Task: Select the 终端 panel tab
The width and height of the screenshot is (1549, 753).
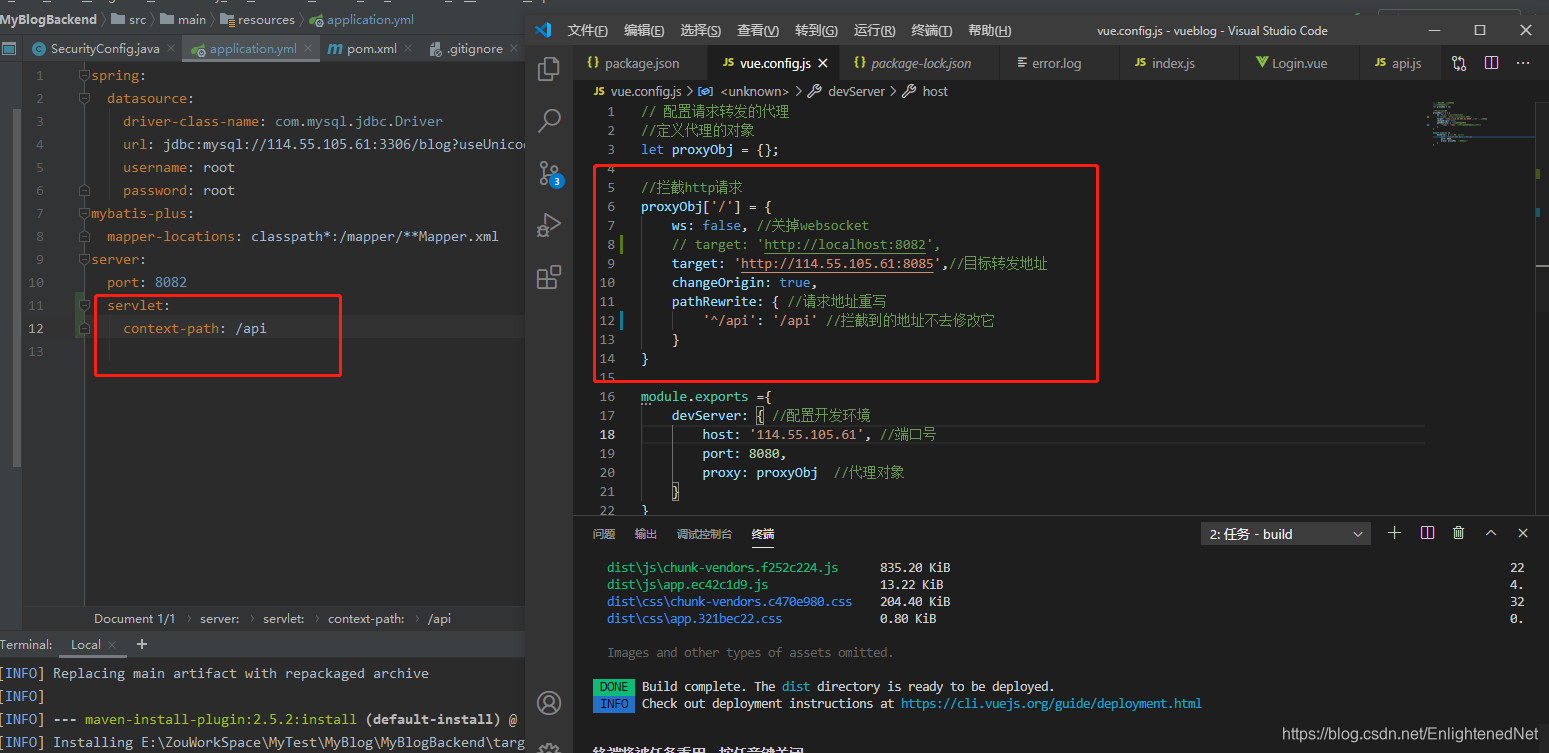Action: click(763, 534)
